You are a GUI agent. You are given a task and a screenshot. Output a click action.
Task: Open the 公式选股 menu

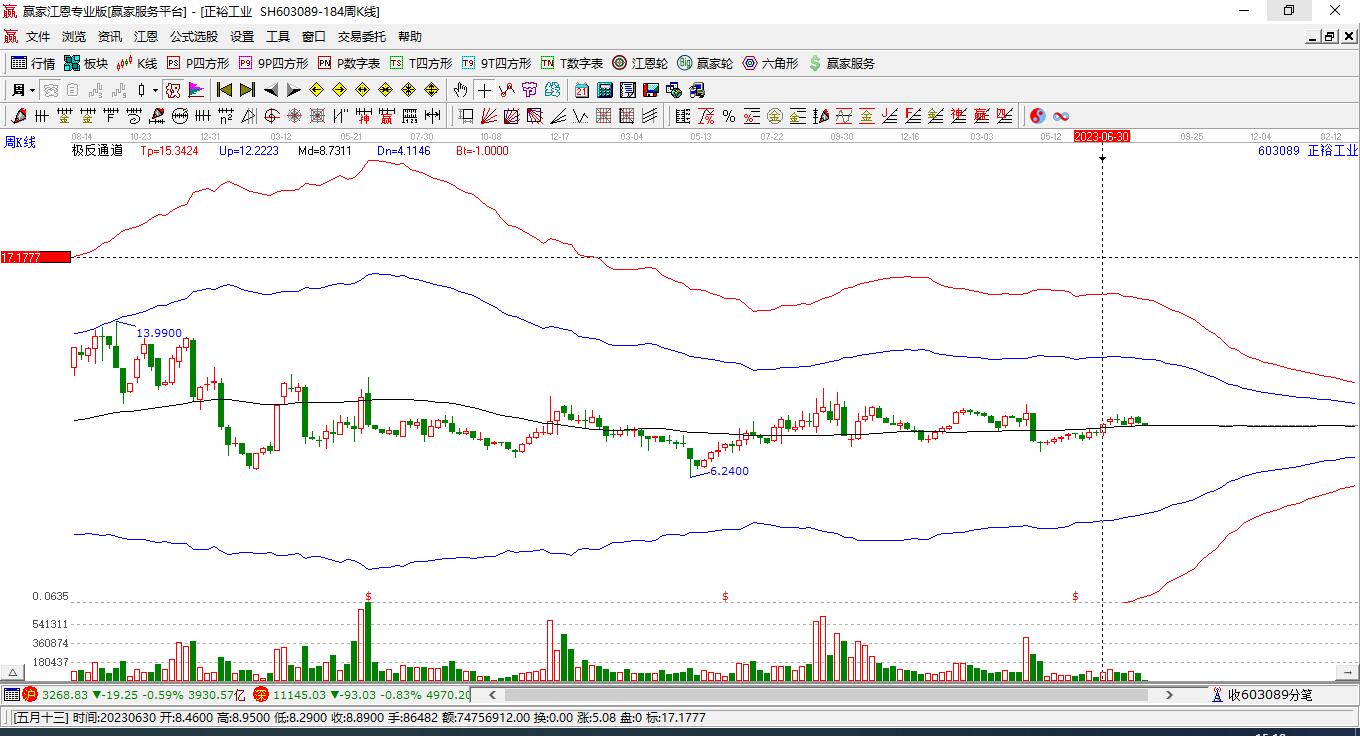click(x=194, y=37)
